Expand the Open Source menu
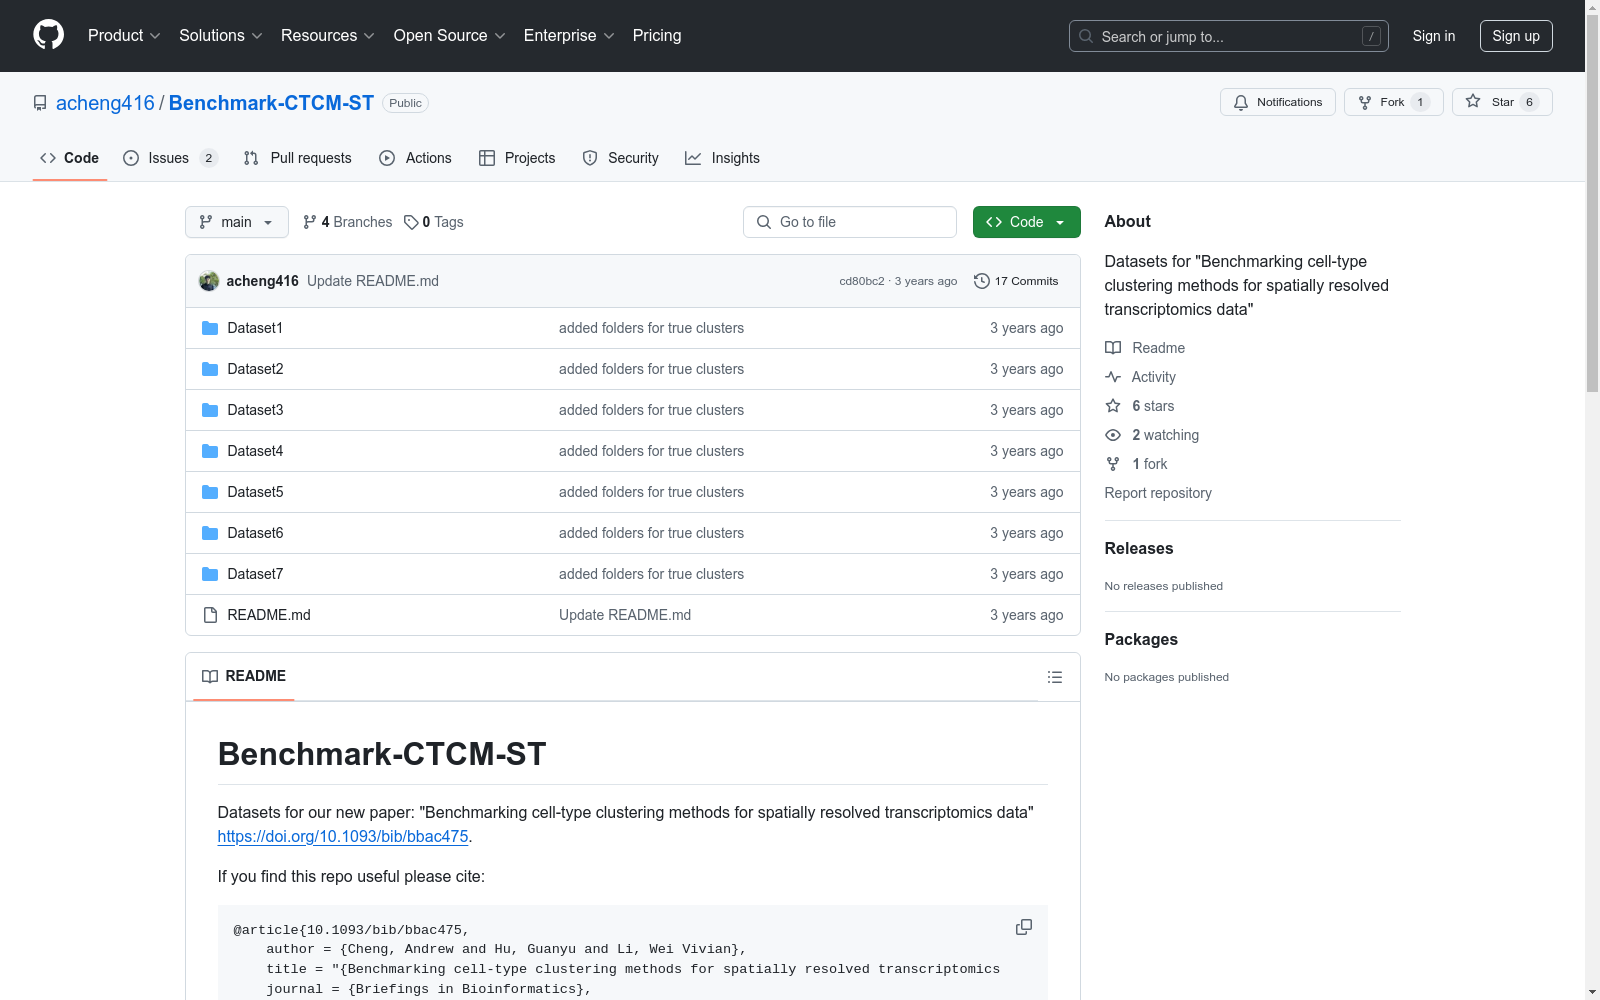Viewport: 1600px width, 1000px height. [450, 36]
